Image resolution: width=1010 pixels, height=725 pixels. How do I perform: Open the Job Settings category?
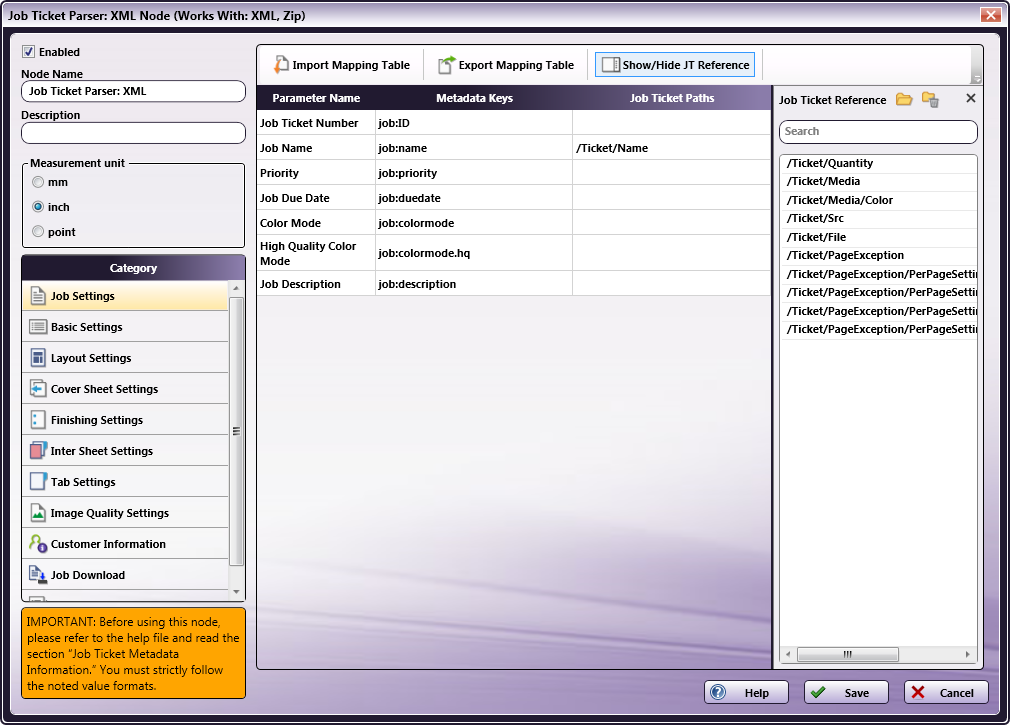[x=126, y=296]
